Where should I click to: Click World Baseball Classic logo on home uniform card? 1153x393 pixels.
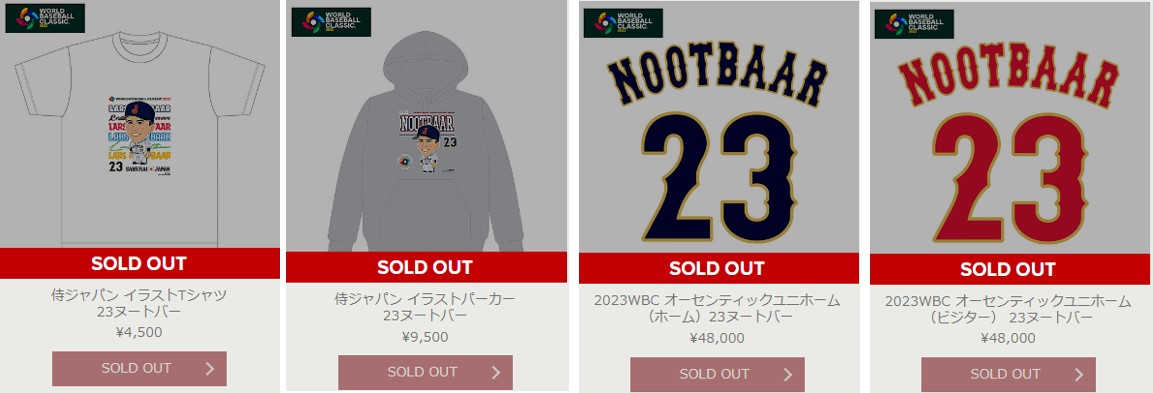pos(623,24)
